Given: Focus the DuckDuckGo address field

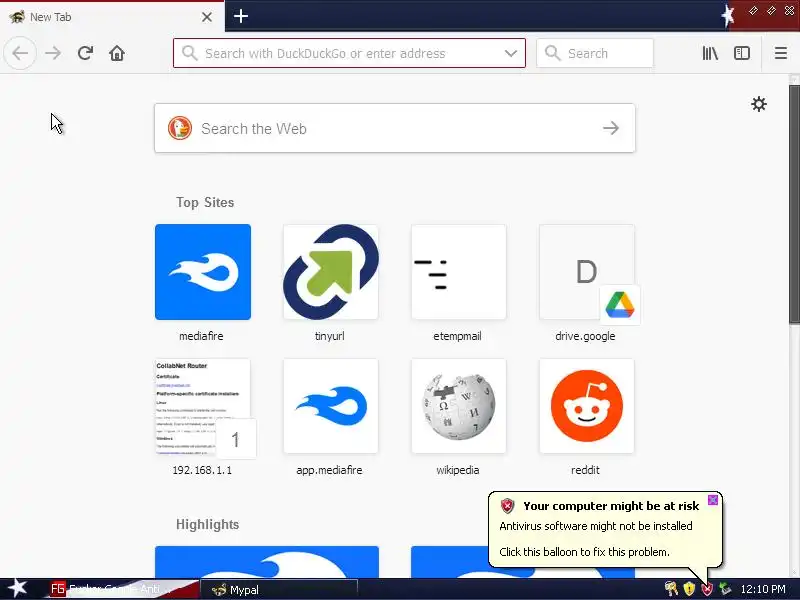Looking at the screenshot, I should point(349,53).
